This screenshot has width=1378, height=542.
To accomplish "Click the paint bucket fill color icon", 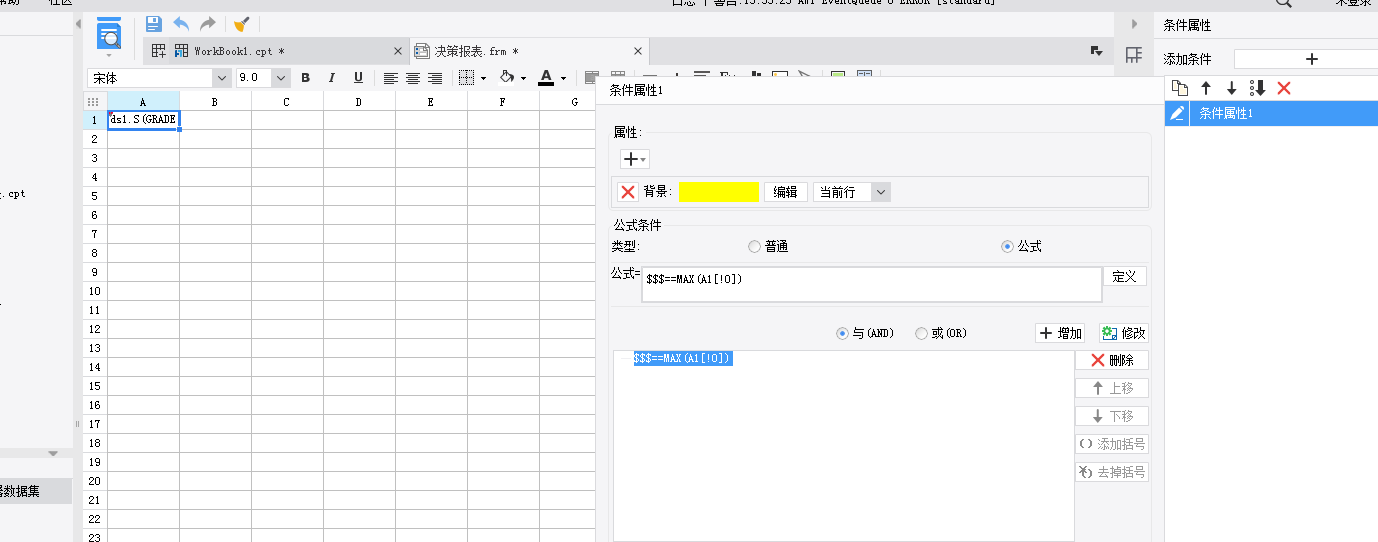I will (506, 78).
